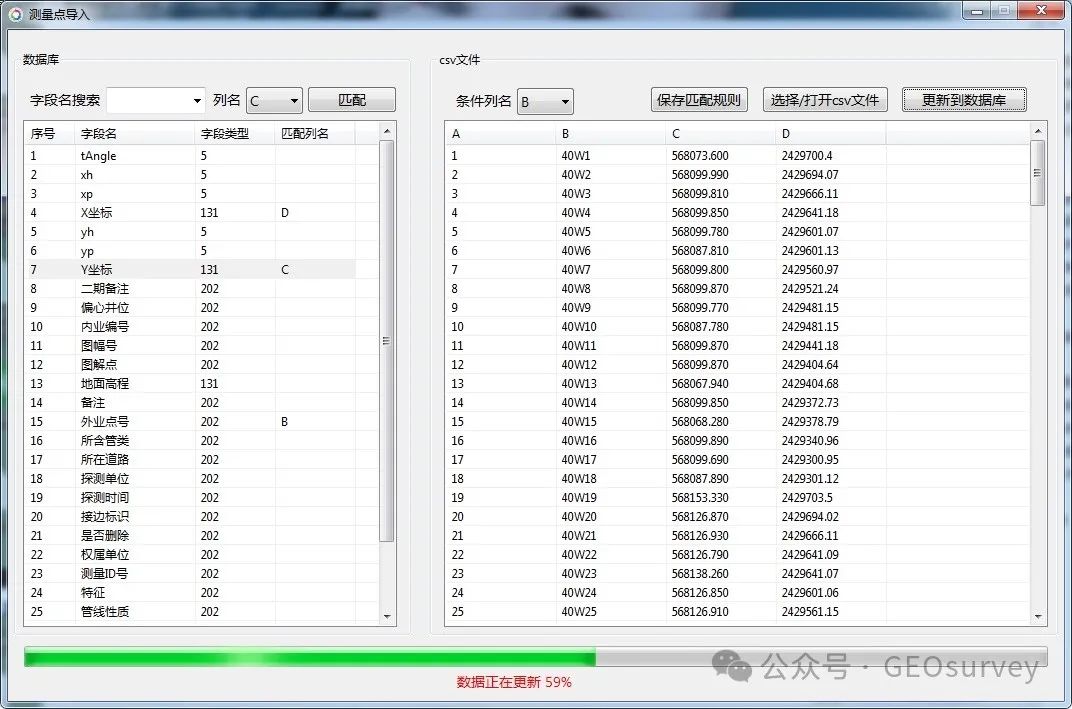Click csv value 568073.600
The image size is (1072, 709).
click(x=700, y=156)
